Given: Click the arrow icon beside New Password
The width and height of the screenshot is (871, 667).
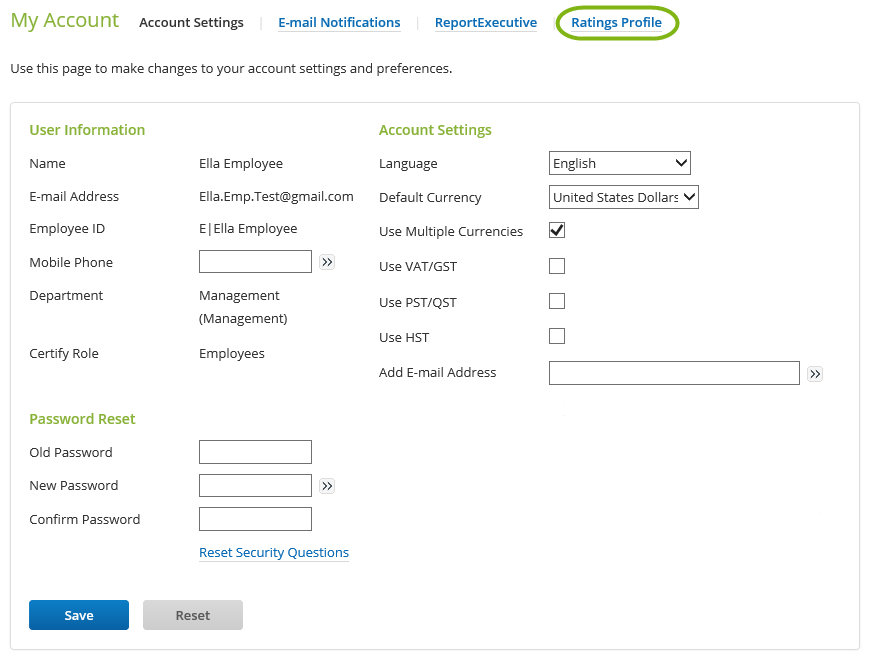Looking at the screenshot, I should tap(327, 486).
